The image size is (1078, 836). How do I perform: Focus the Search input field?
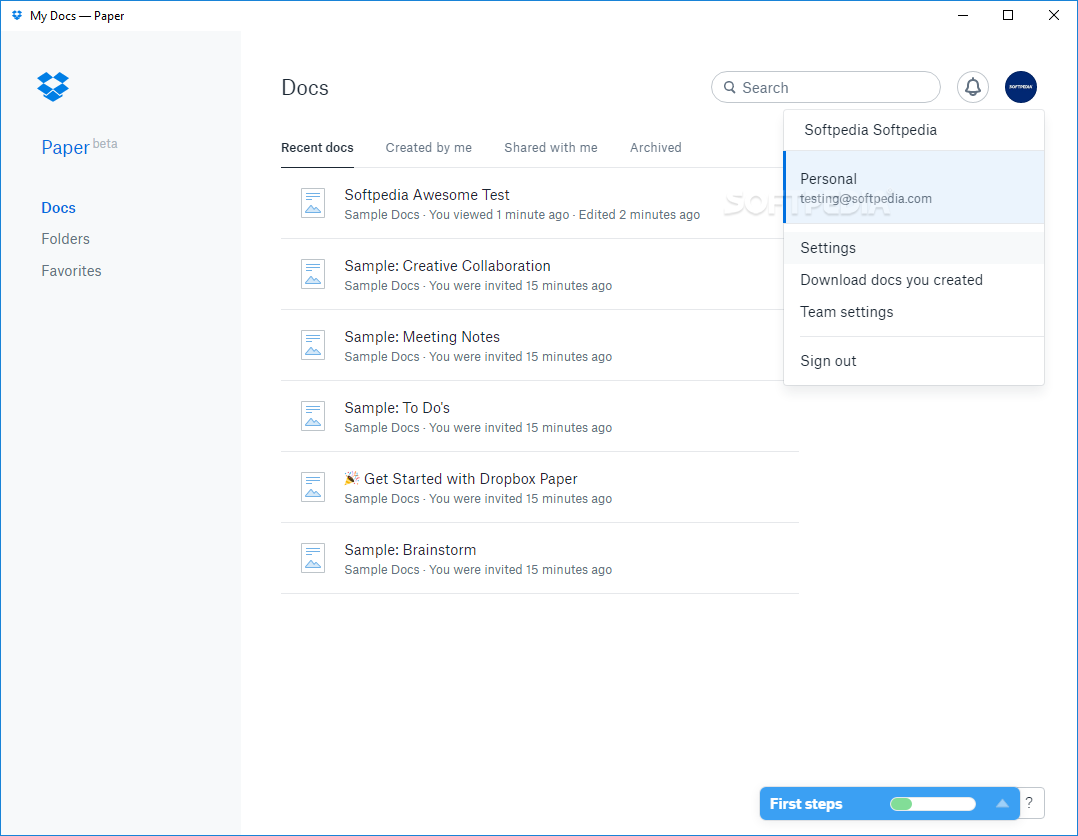point(826,87)
